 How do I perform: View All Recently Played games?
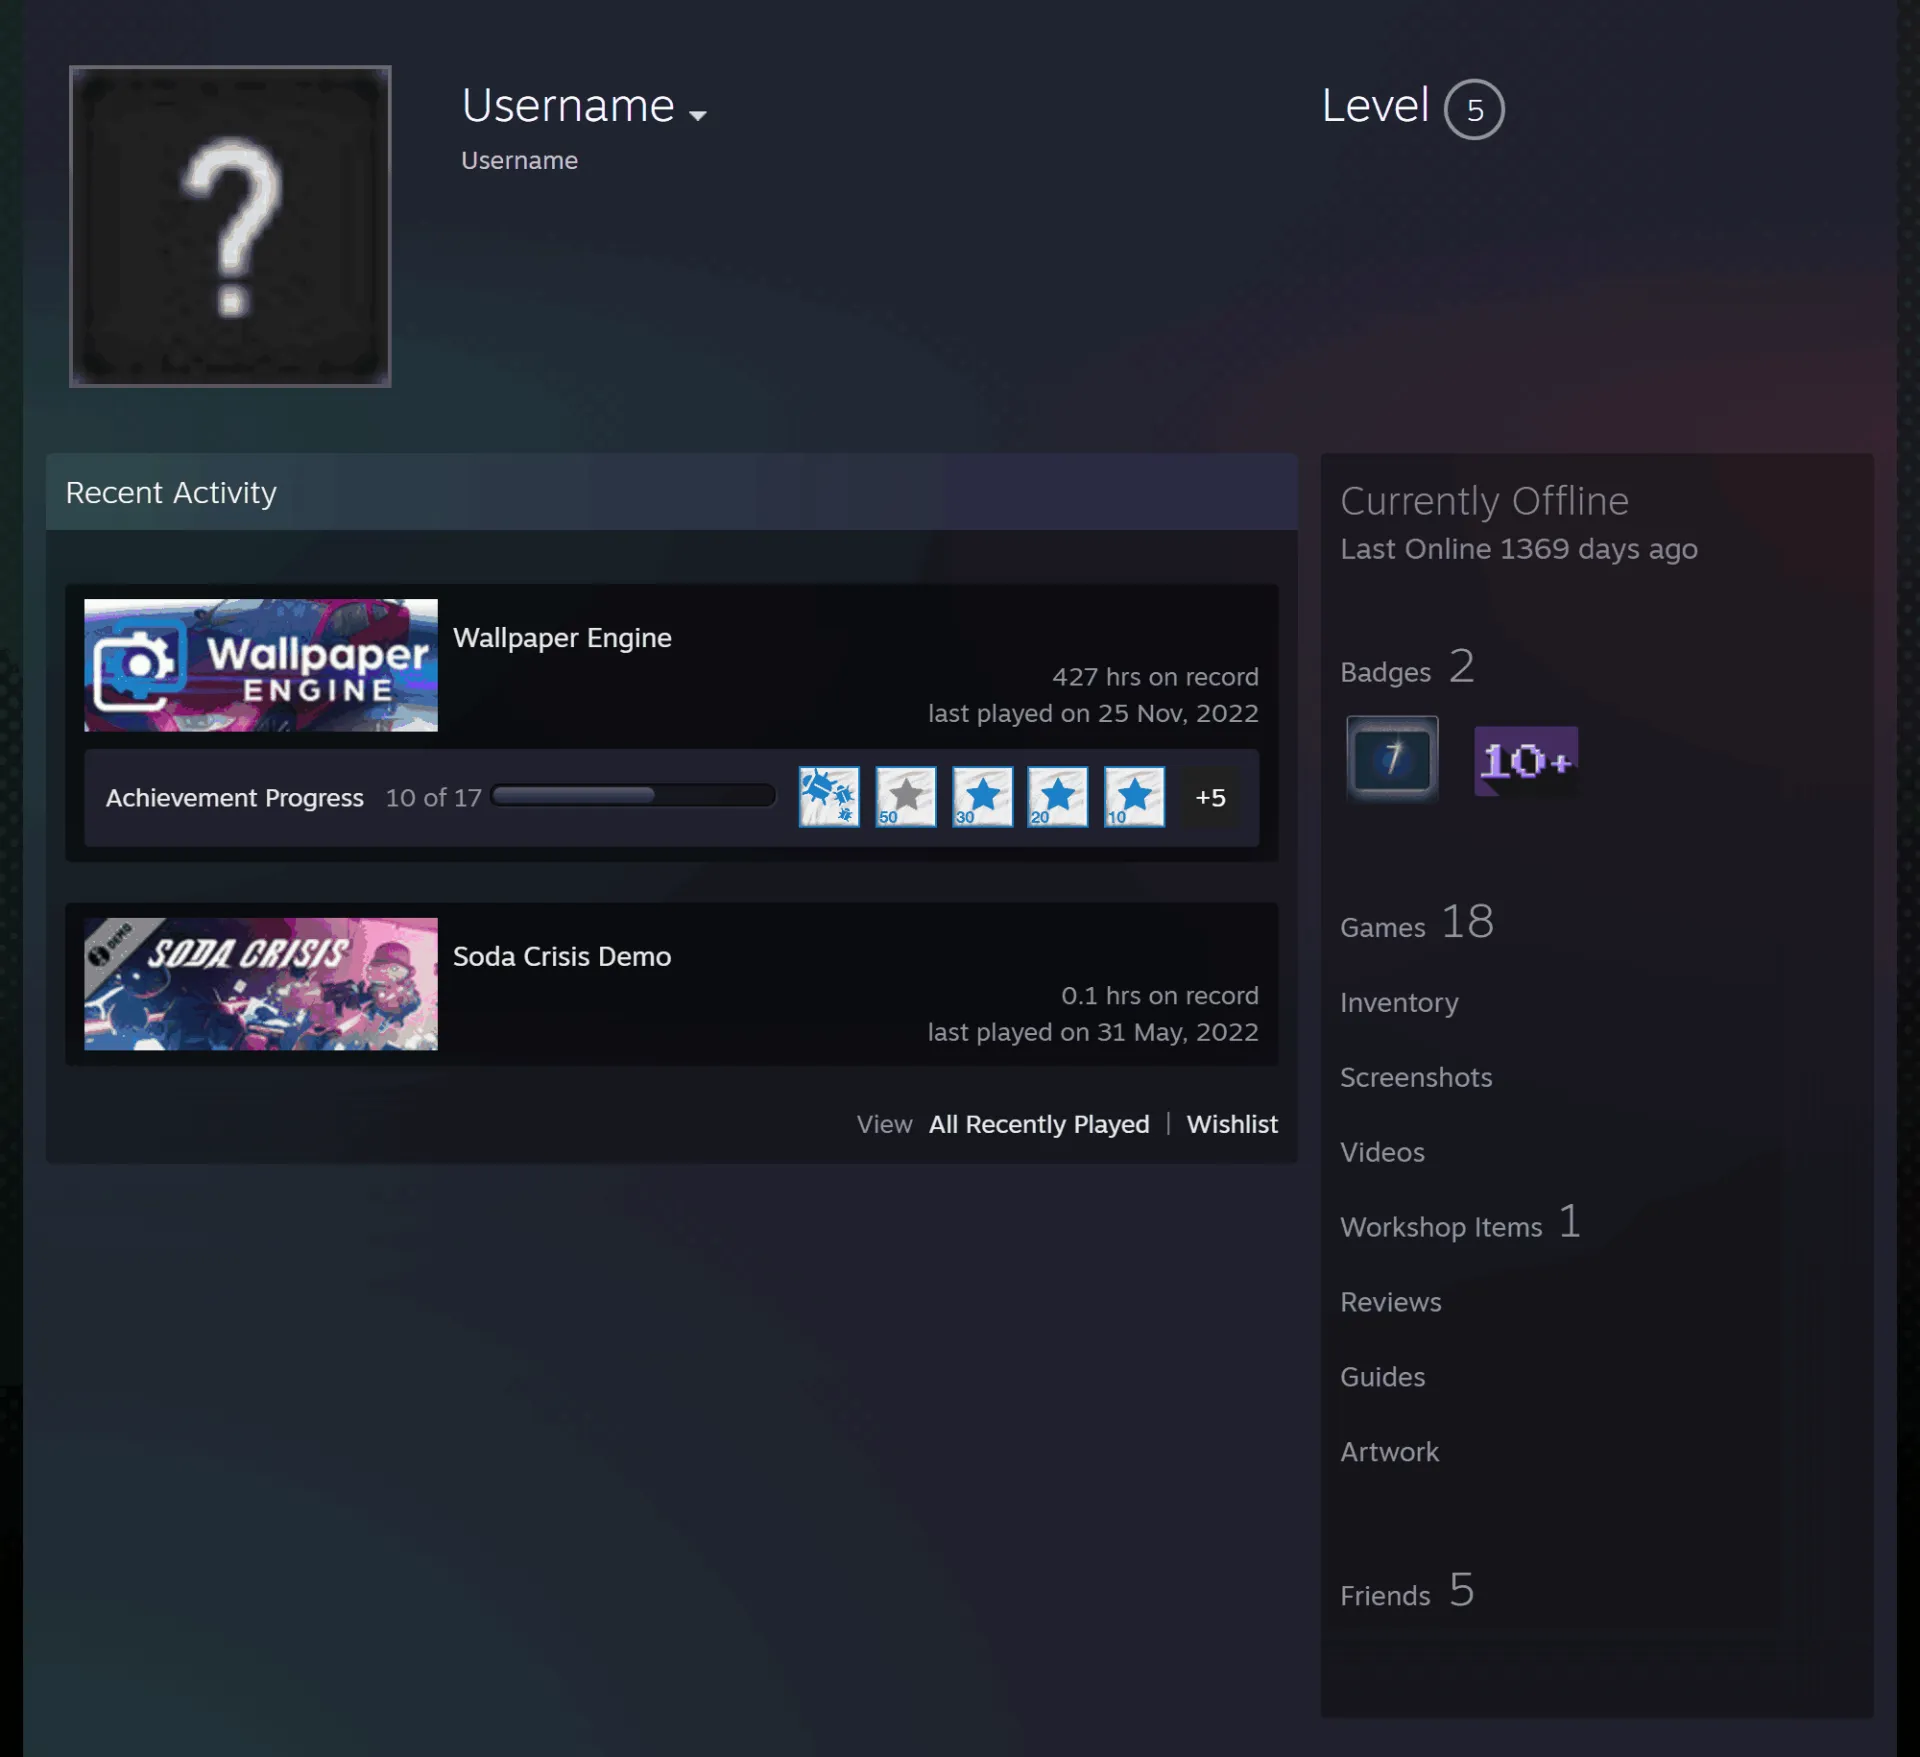point(1039,1124)
